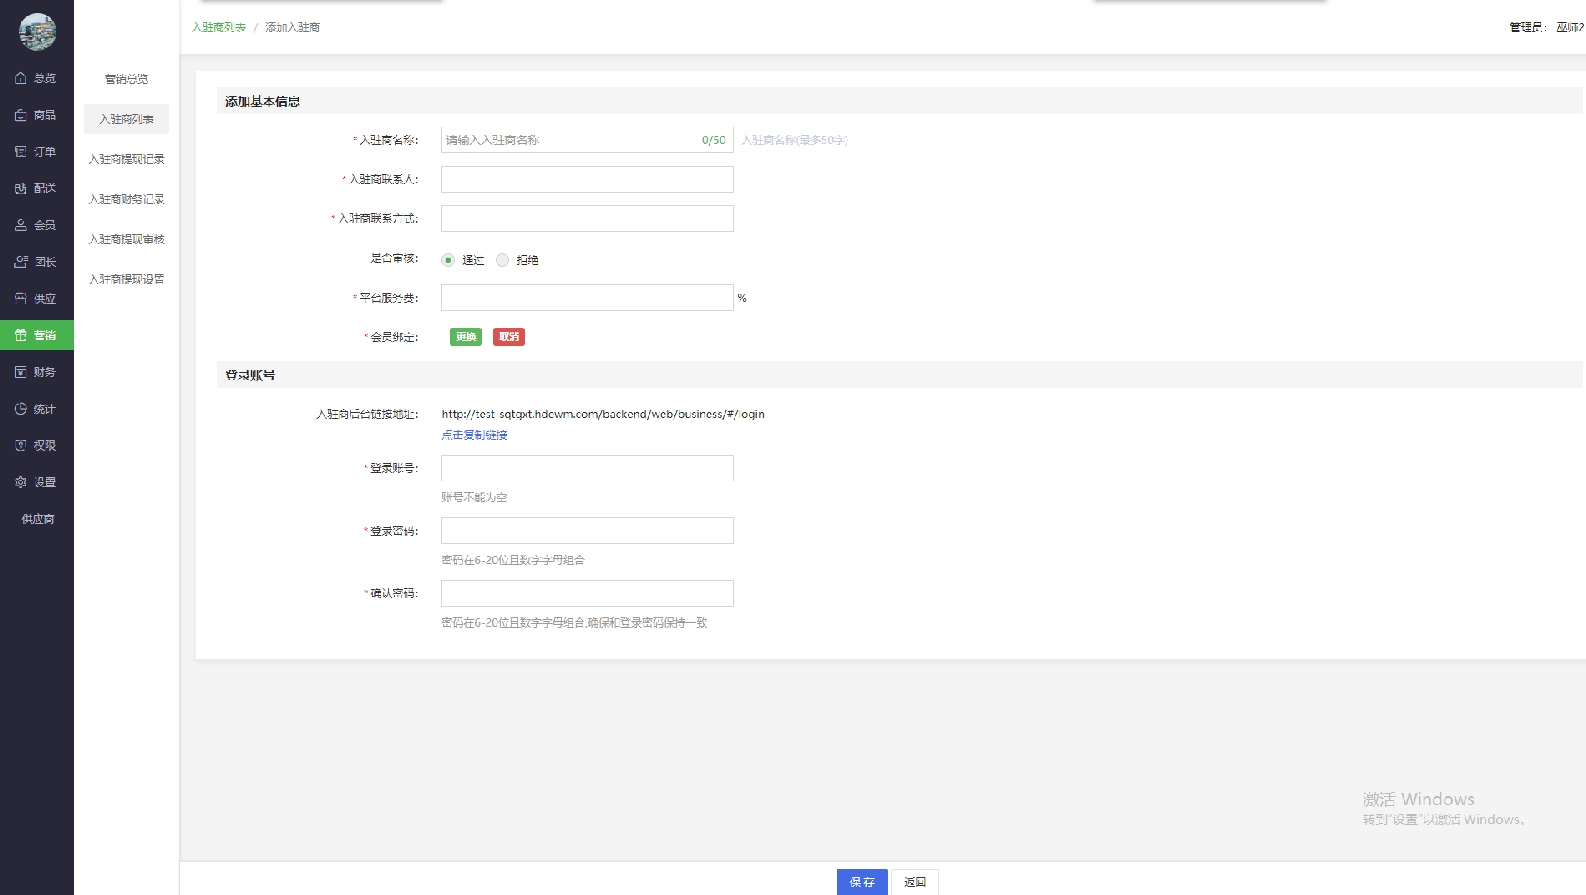Screen dimensions: 1586x895
Task: Open 订单 orders section icon
Action: tap(21, 152)
